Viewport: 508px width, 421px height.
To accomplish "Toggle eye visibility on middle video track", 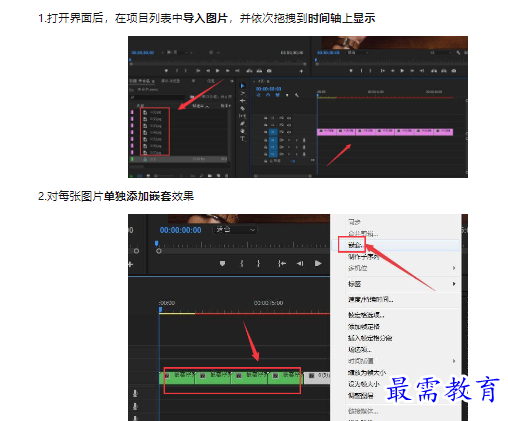I will coord(289,125).
